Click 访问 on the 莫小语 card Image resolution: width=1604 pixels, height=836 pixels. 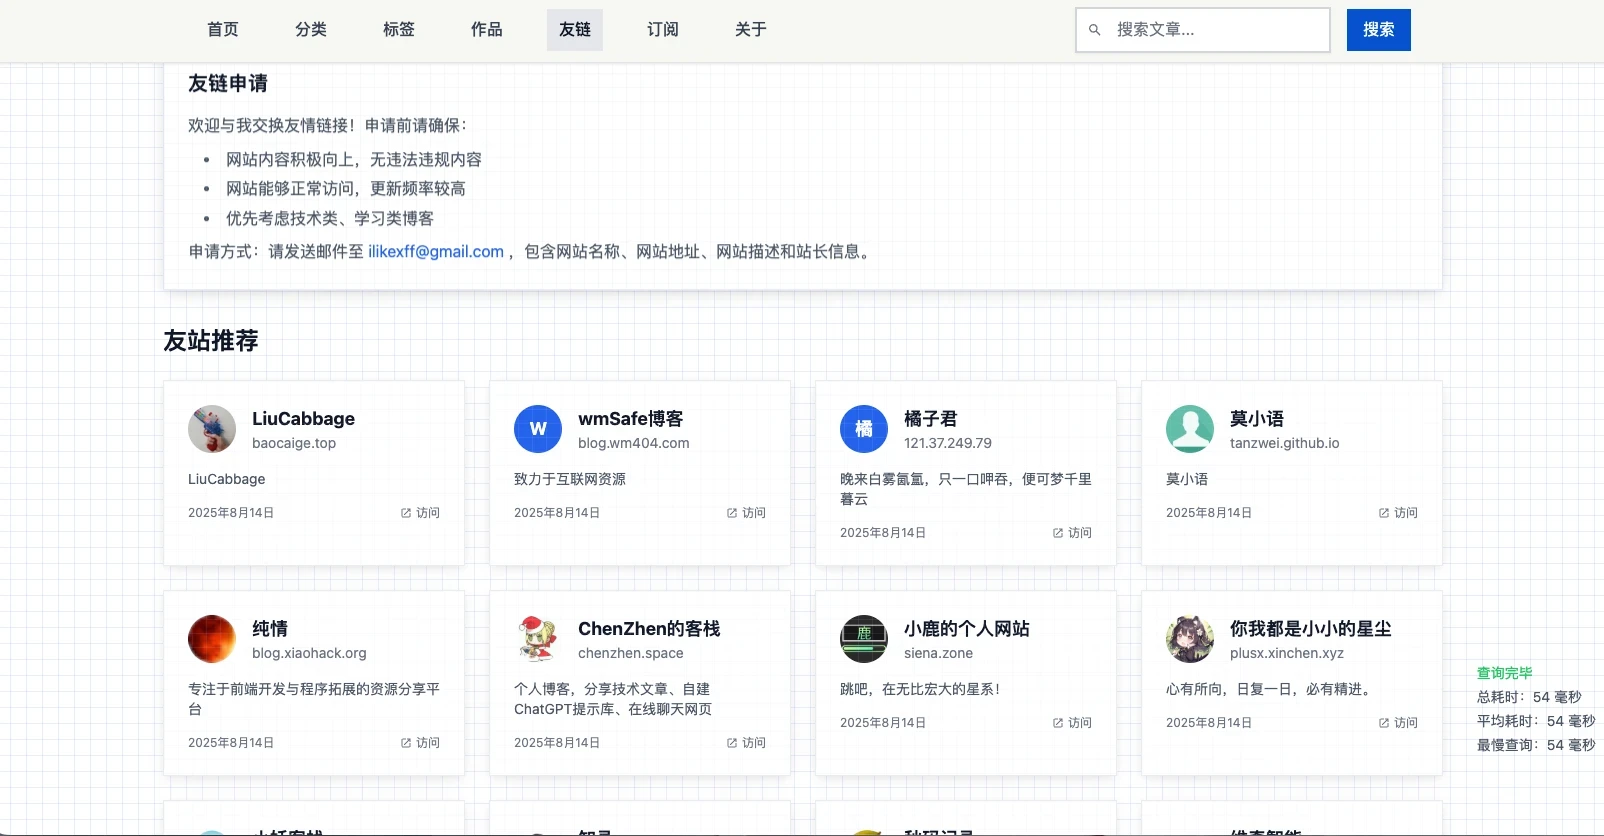pyautogui.click(x=1398, y=513)
